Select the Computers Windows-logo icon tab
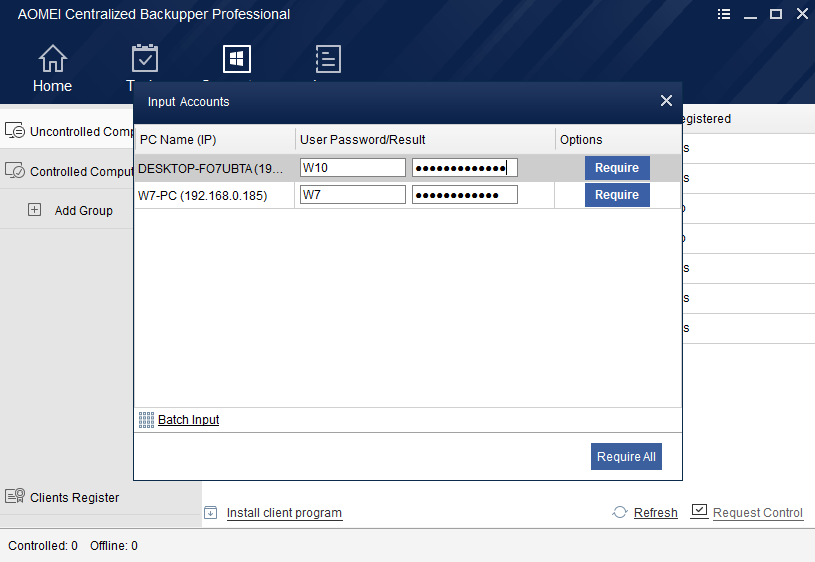 pyautogui.click(x=236, y=59)
